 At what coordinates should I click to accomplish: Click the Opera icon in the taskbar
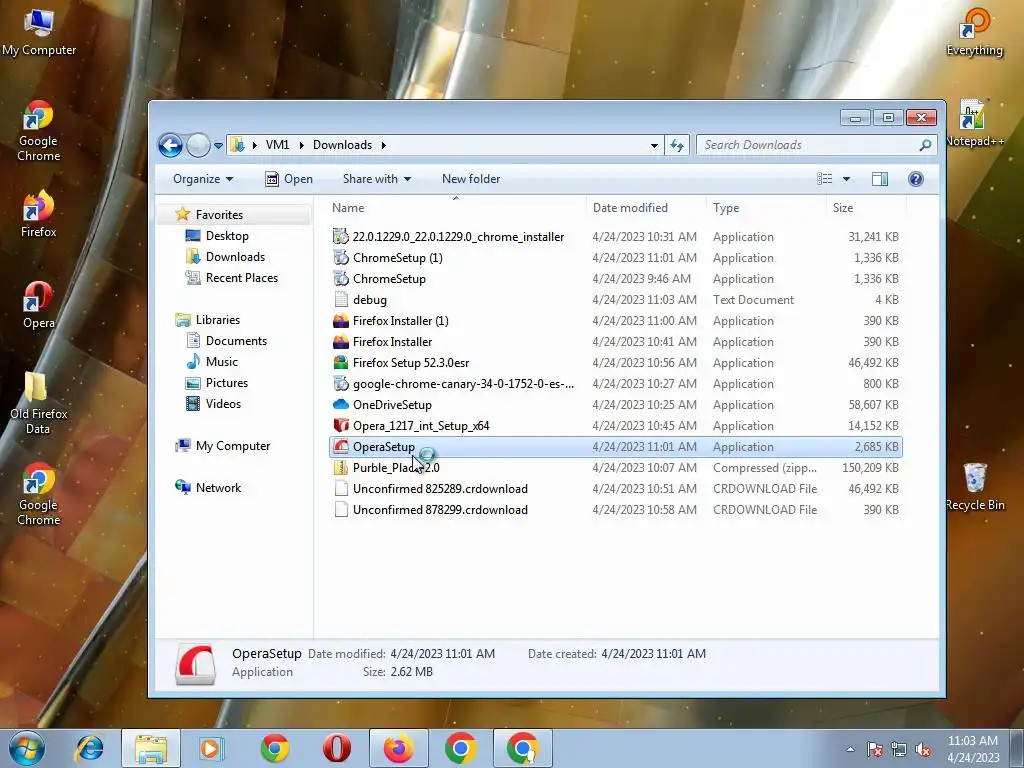click(x=336, y=748)
